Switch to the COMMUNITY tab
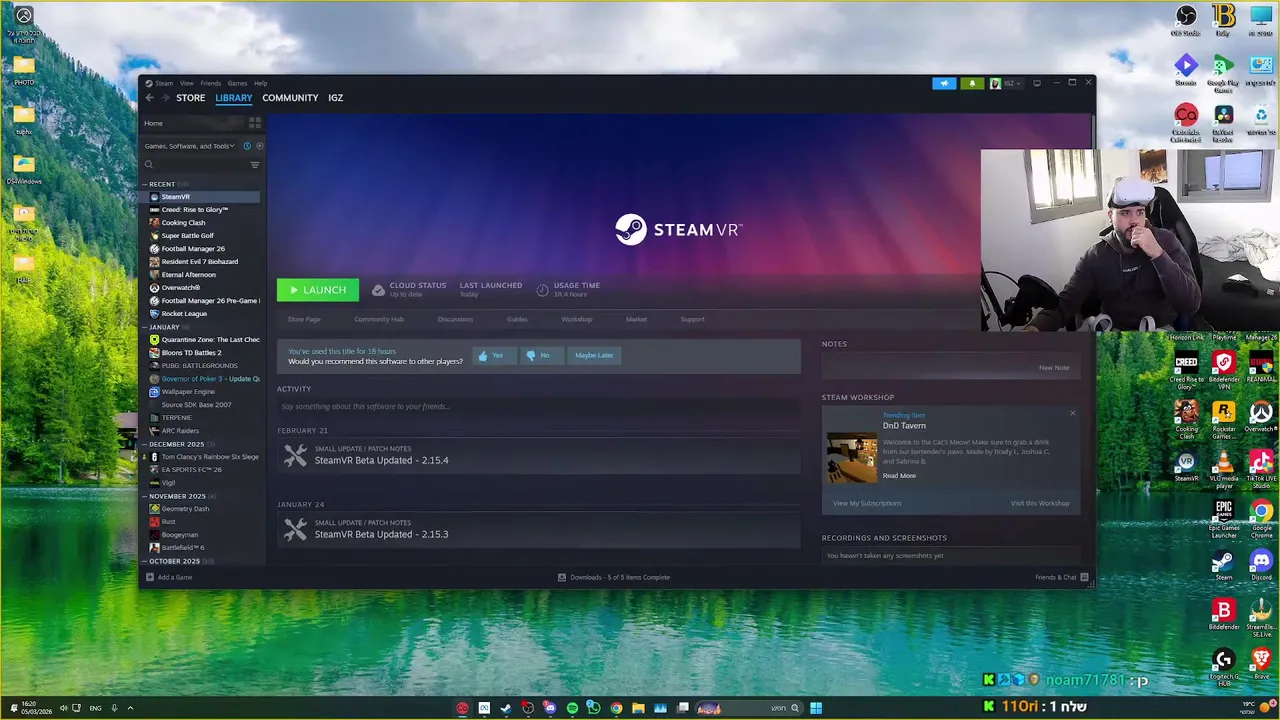This screenshot has height=720, width=1280. click(x=290, y=98)
